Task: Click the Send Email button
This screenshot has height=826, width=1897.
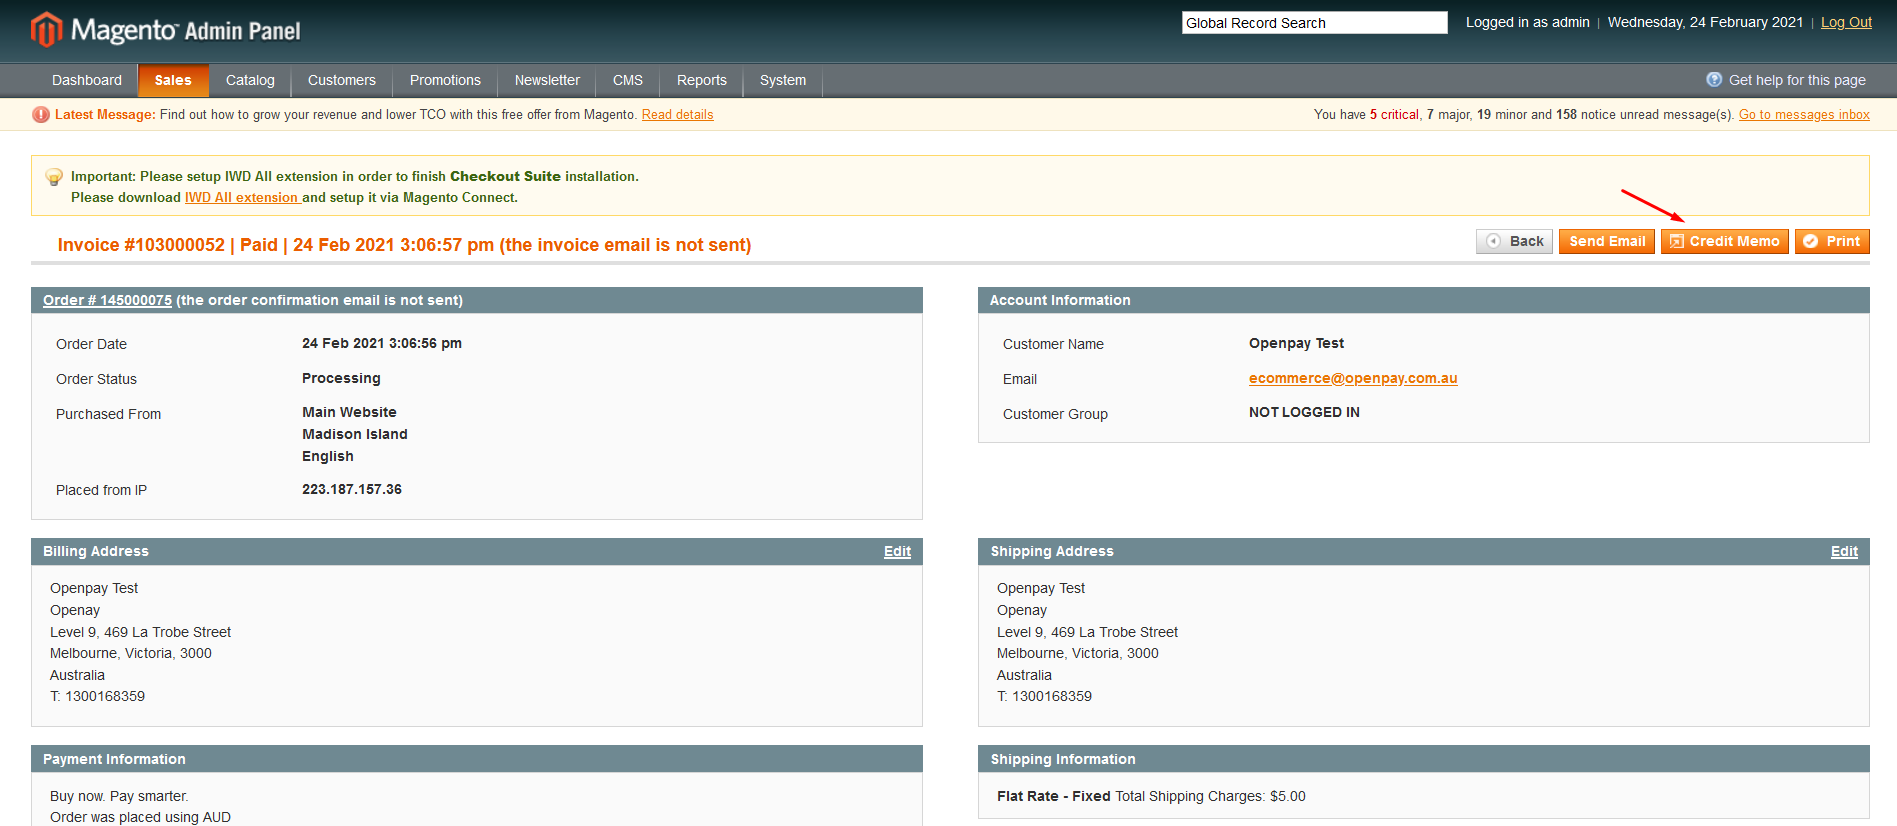Action: 1606,241
